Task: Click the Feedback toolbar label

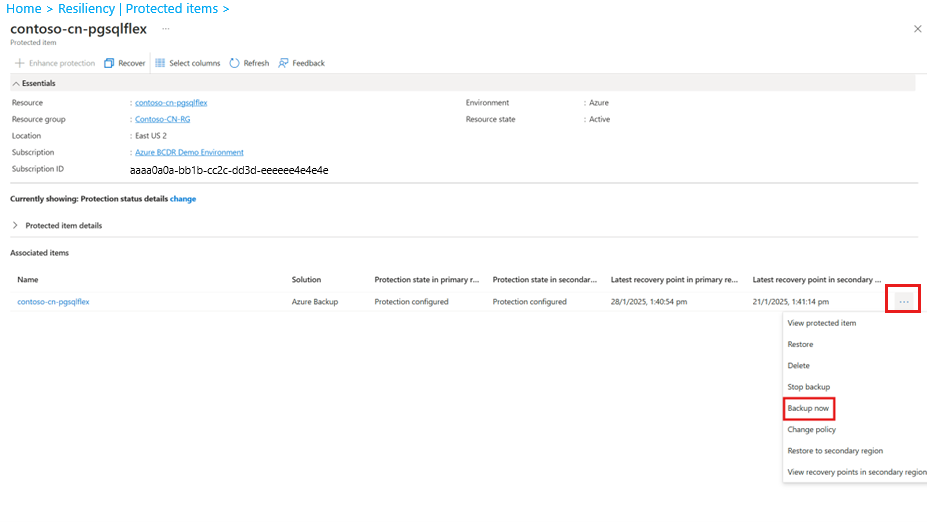Action: point(308,63)
